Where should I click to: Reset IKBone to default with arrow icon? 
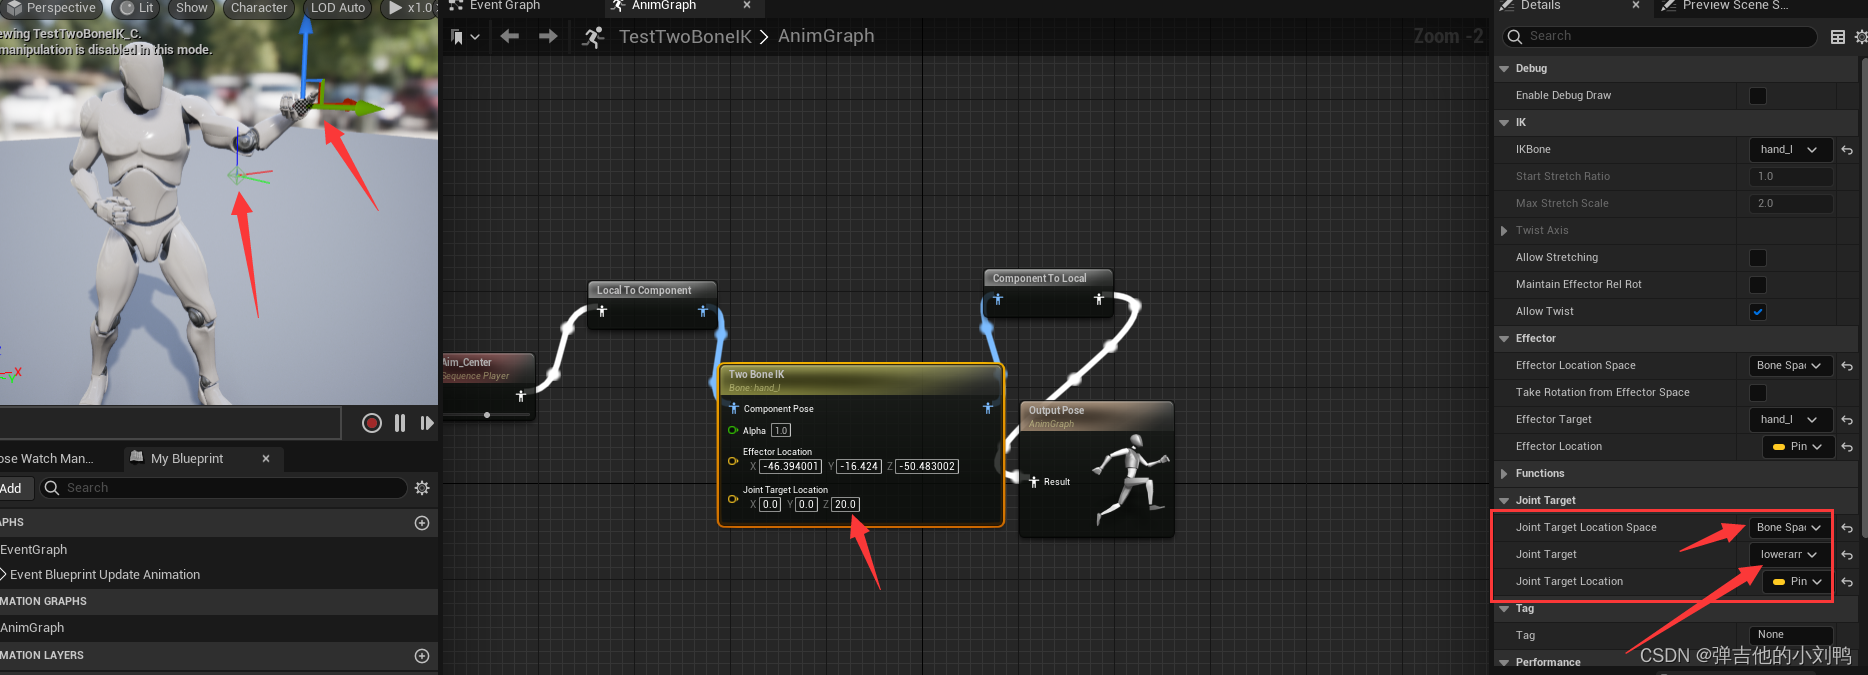[x=1847, y=150]
